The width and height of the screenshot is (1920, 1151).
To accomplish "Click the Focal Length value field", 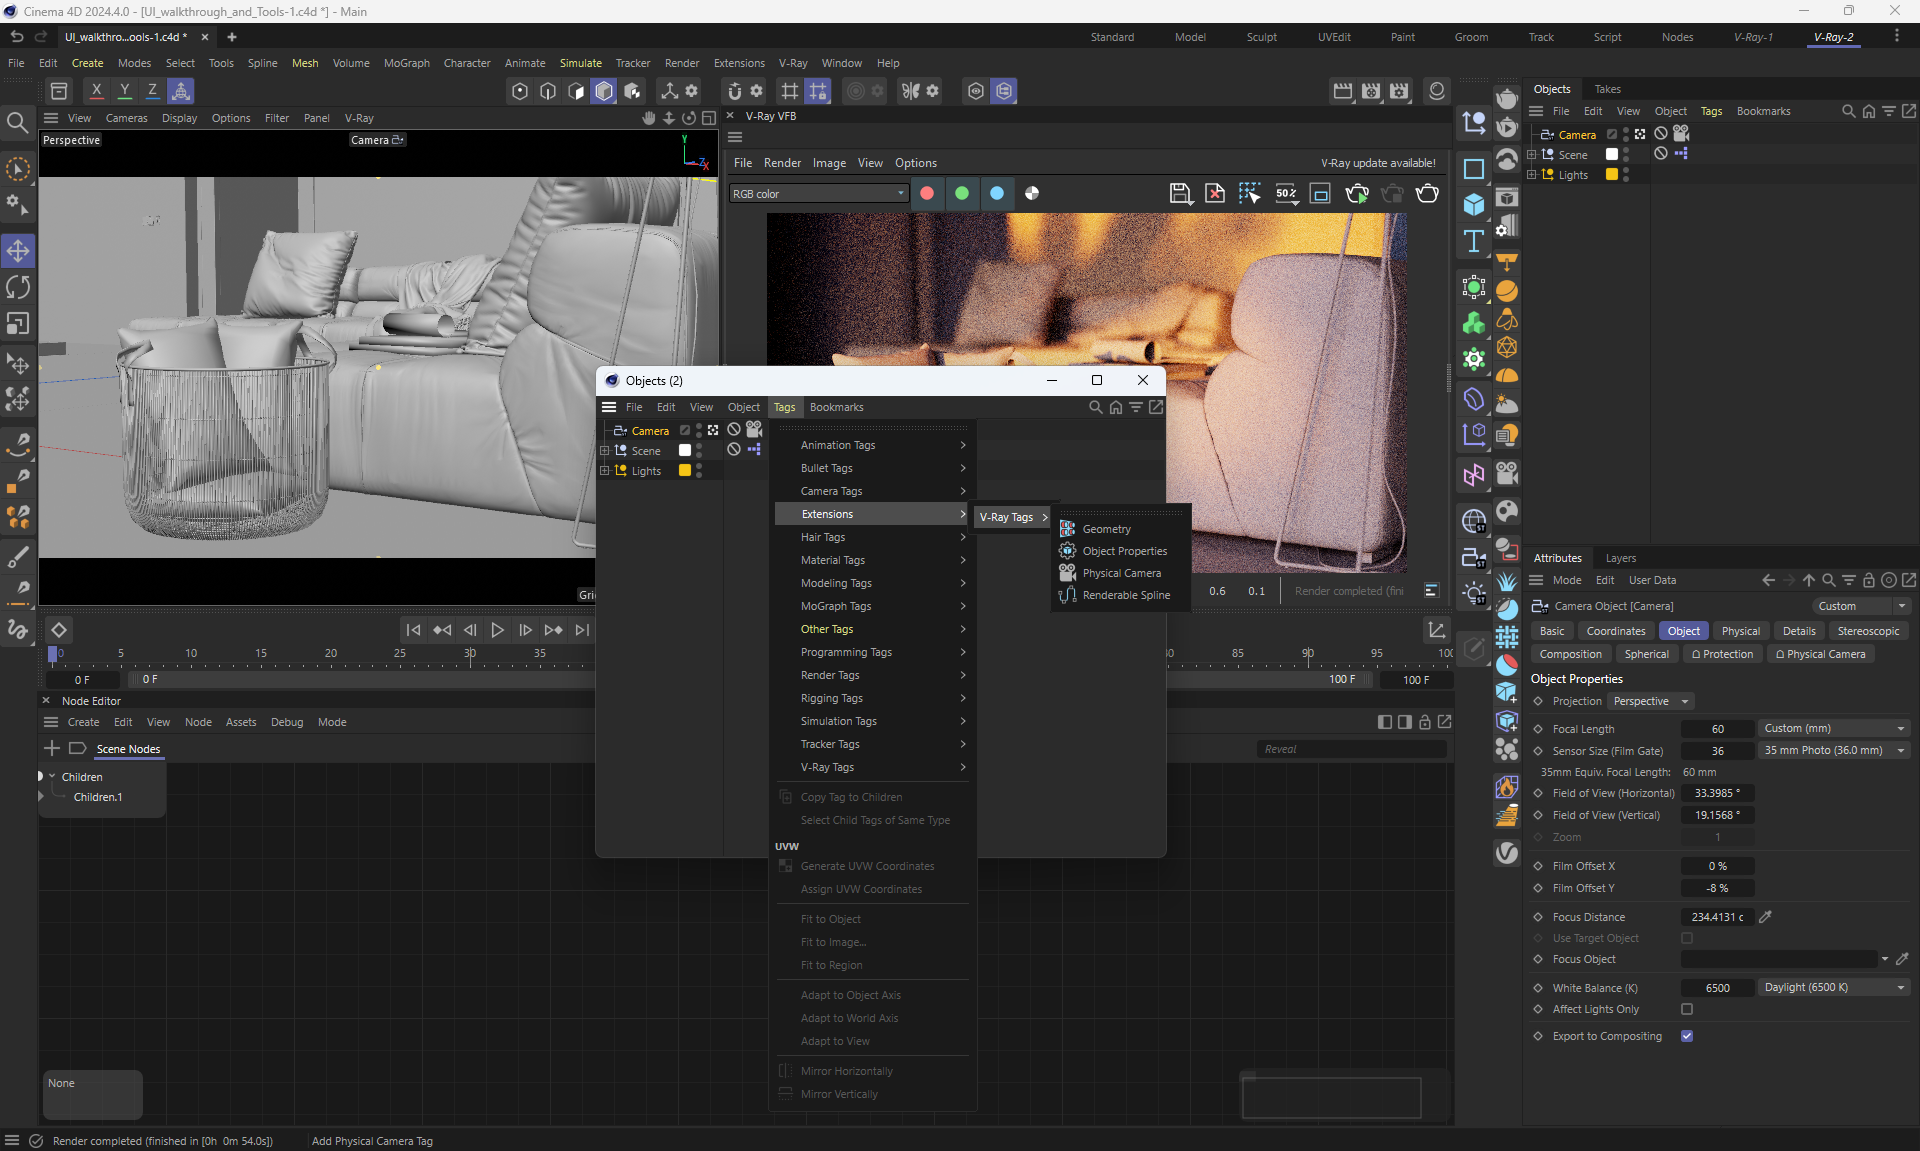I will click(x=1717, y=729).
